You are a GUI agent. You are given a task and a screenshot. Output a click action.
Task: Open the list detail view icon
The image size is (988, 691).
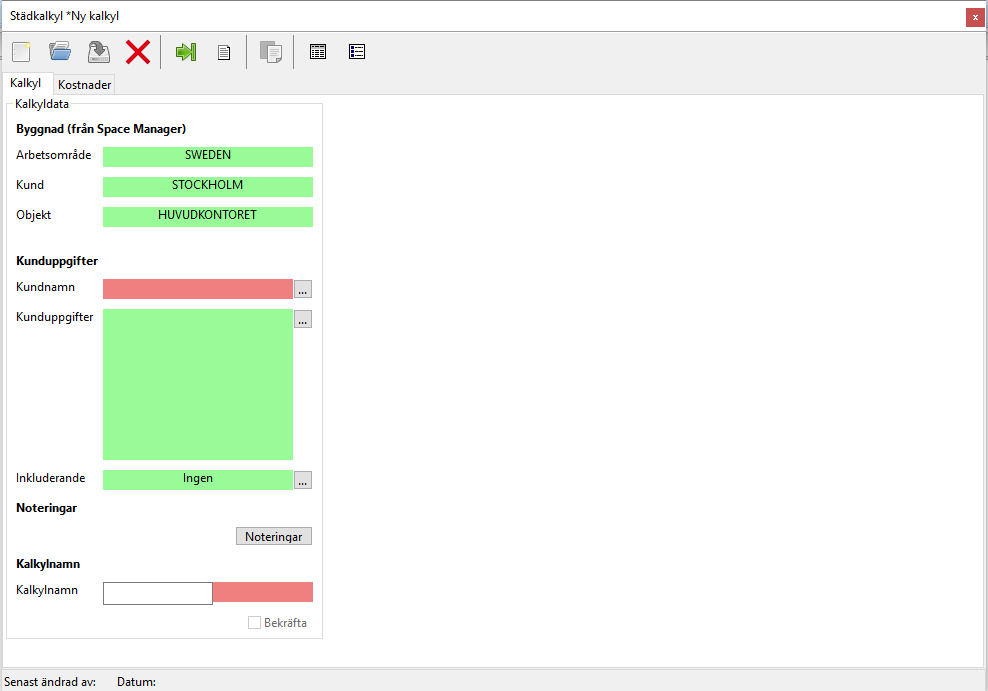tap(357, 52)
